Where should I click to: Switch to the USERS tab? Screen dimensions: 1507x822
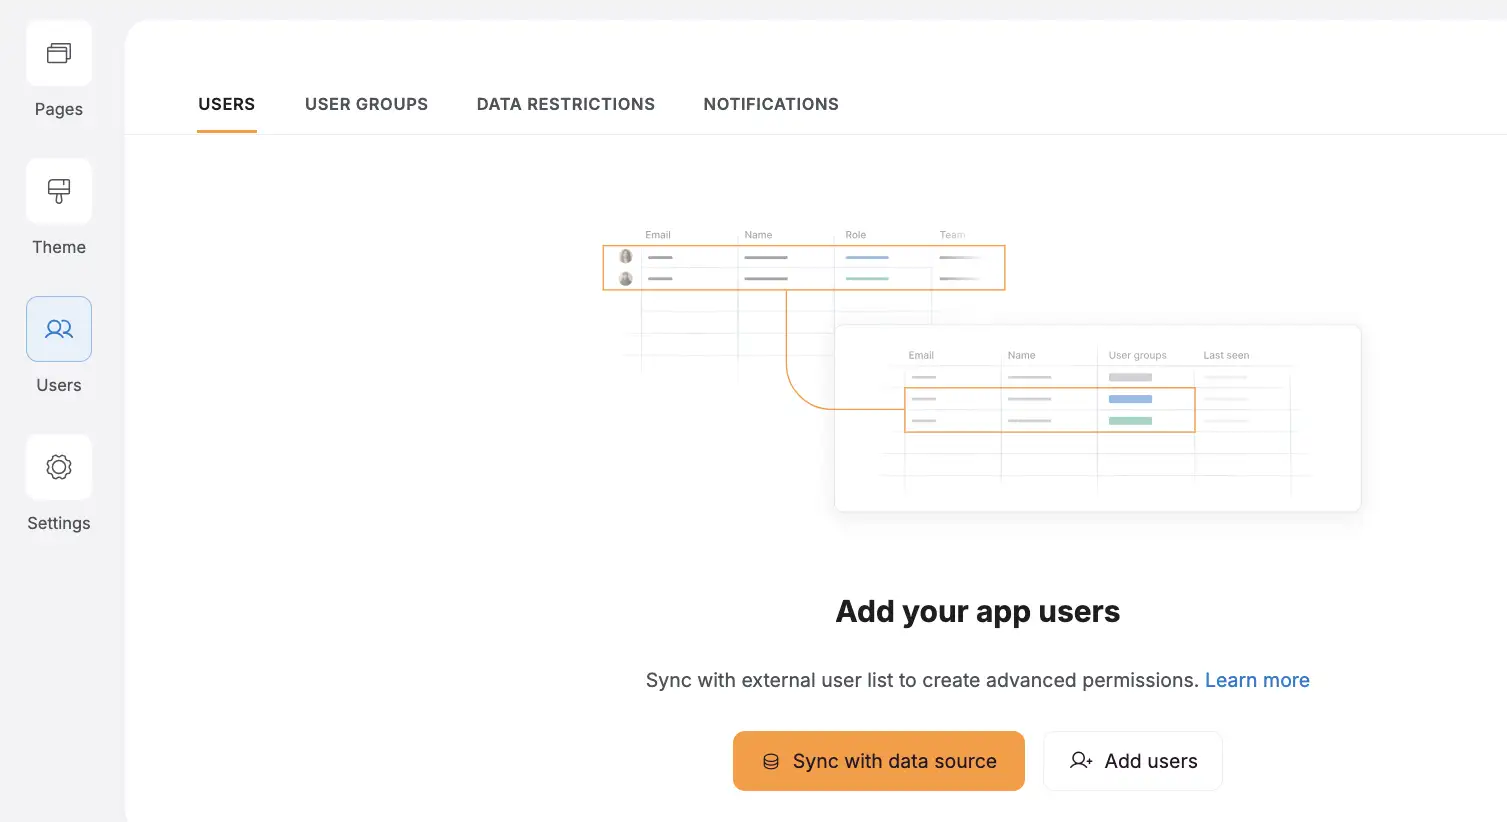tap(227, 104)
